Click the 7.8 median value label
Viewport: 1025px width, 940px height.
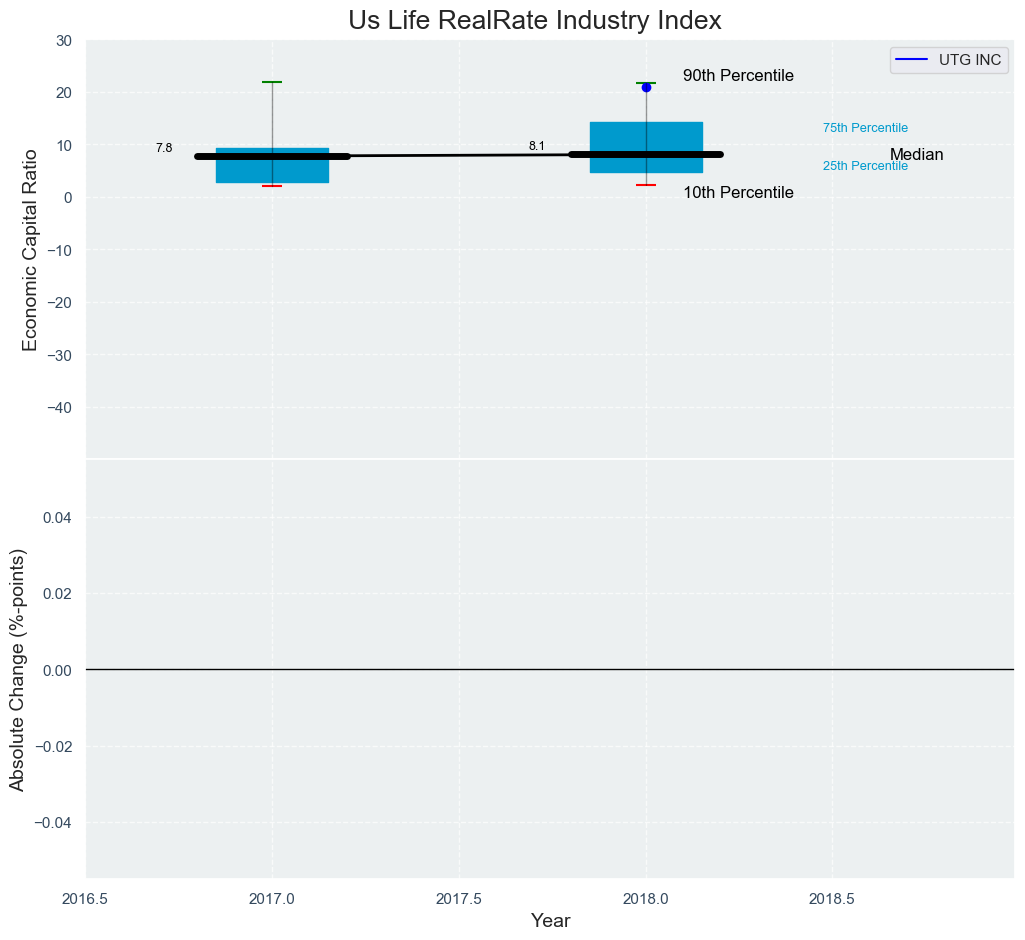coord(164,148)
